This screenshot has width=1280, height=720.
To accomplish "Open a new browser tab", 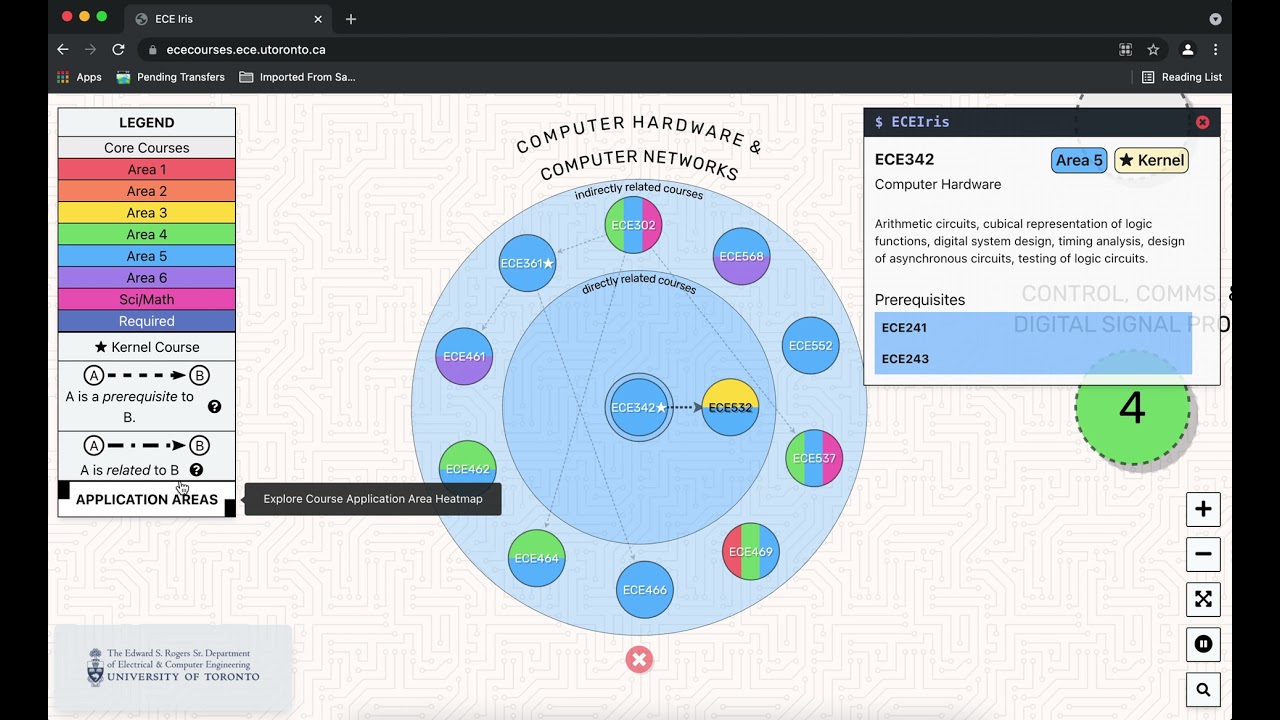I will click(350, 19).
